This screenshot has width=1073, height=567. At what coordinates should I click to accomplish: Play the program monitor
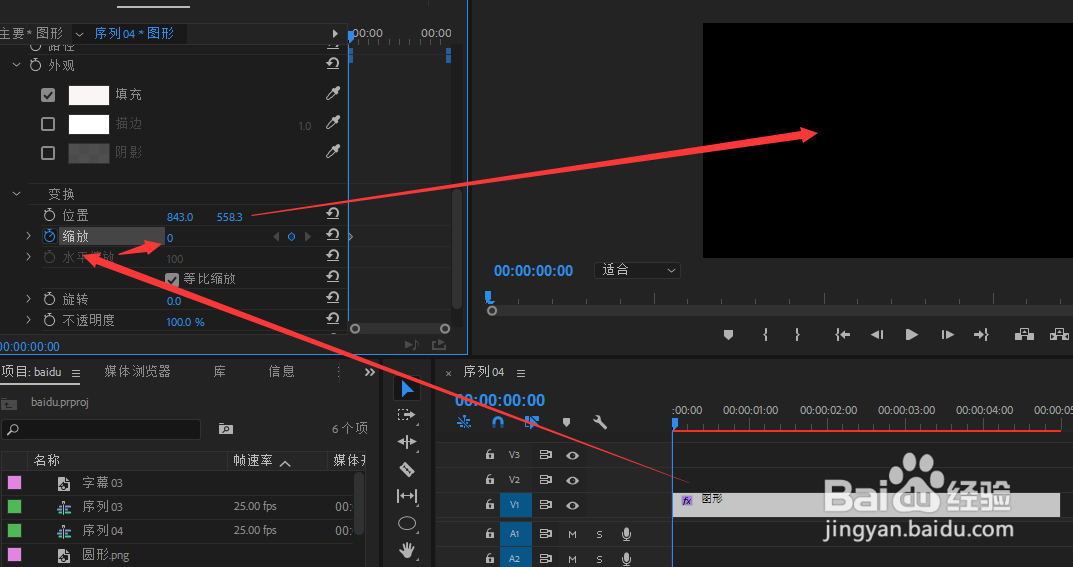912,334
